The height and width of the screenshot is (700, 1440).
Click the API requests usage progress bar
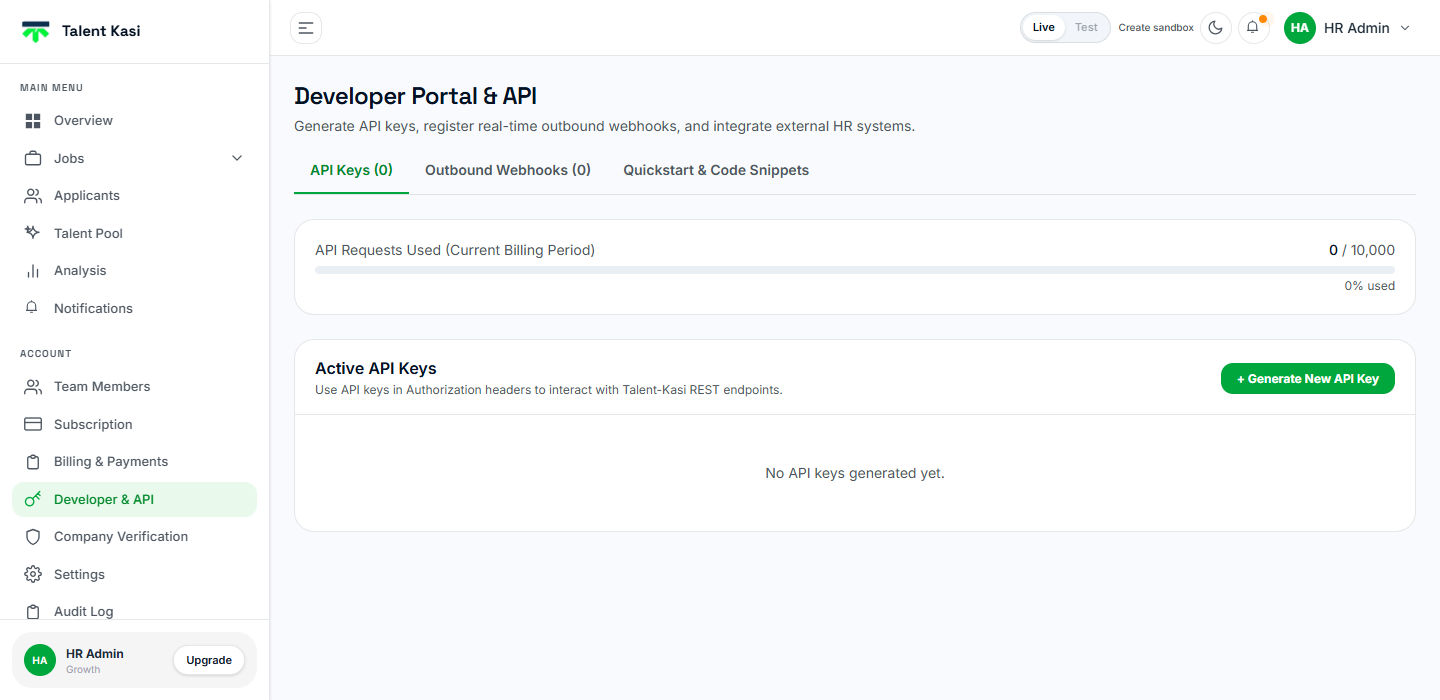click(855, 270)
